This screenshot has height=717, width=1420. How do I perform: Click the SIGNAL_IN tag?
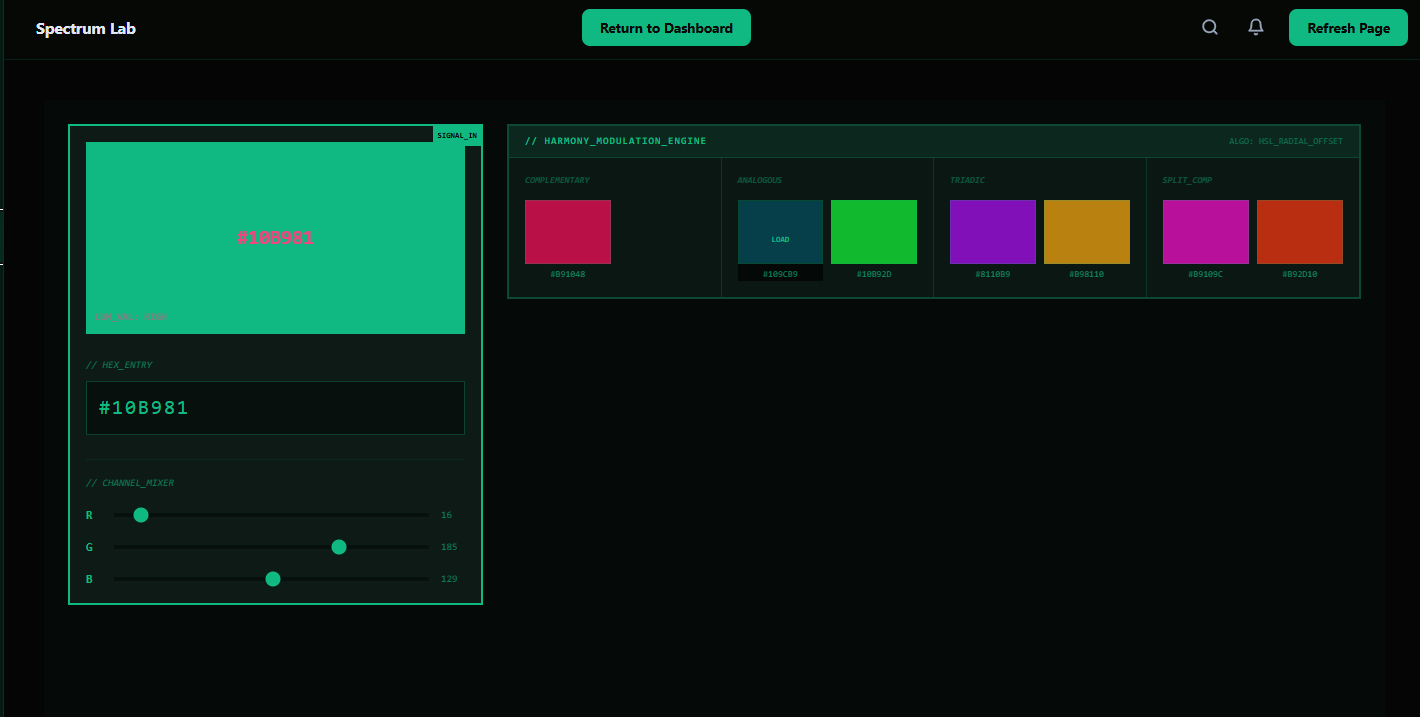[x=457, y=135]
